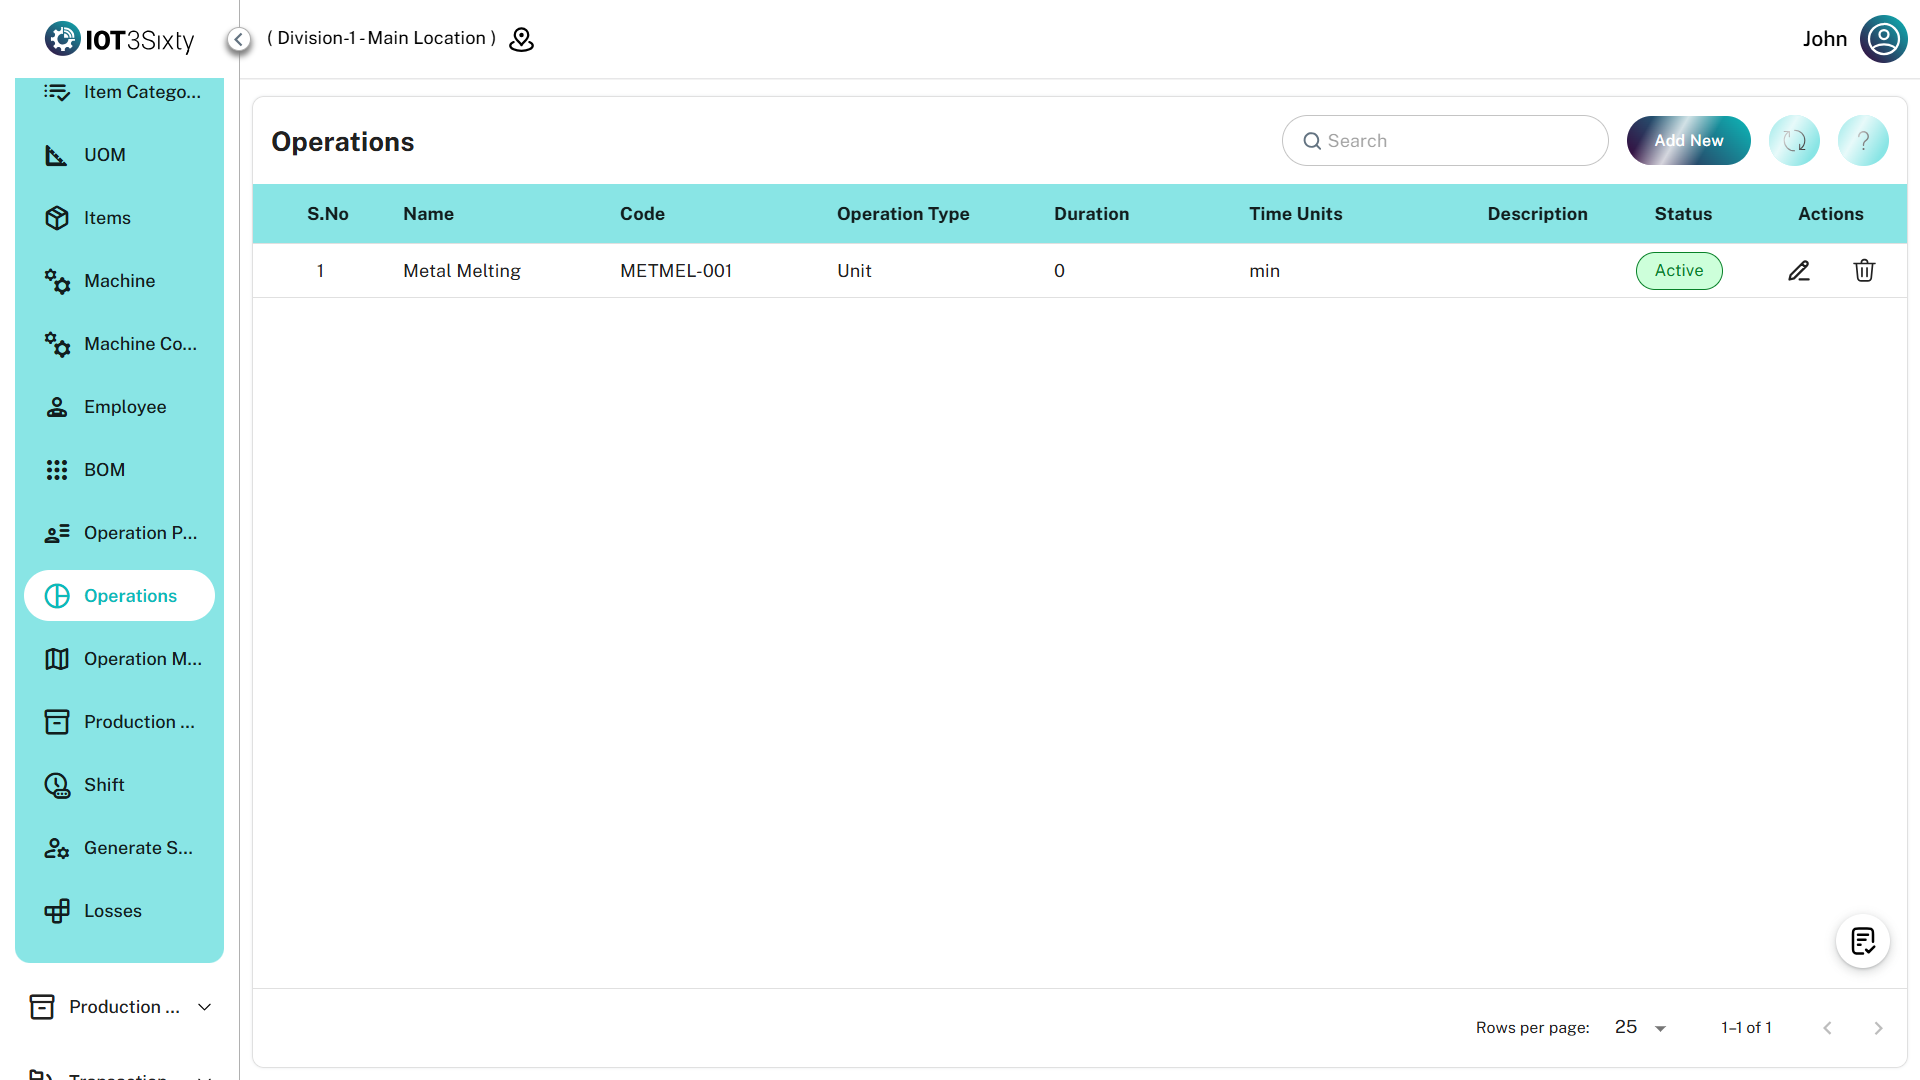The image size is (1920, 1080).
Task: Open the Machine sidebar item
Action: click(119, 281)
